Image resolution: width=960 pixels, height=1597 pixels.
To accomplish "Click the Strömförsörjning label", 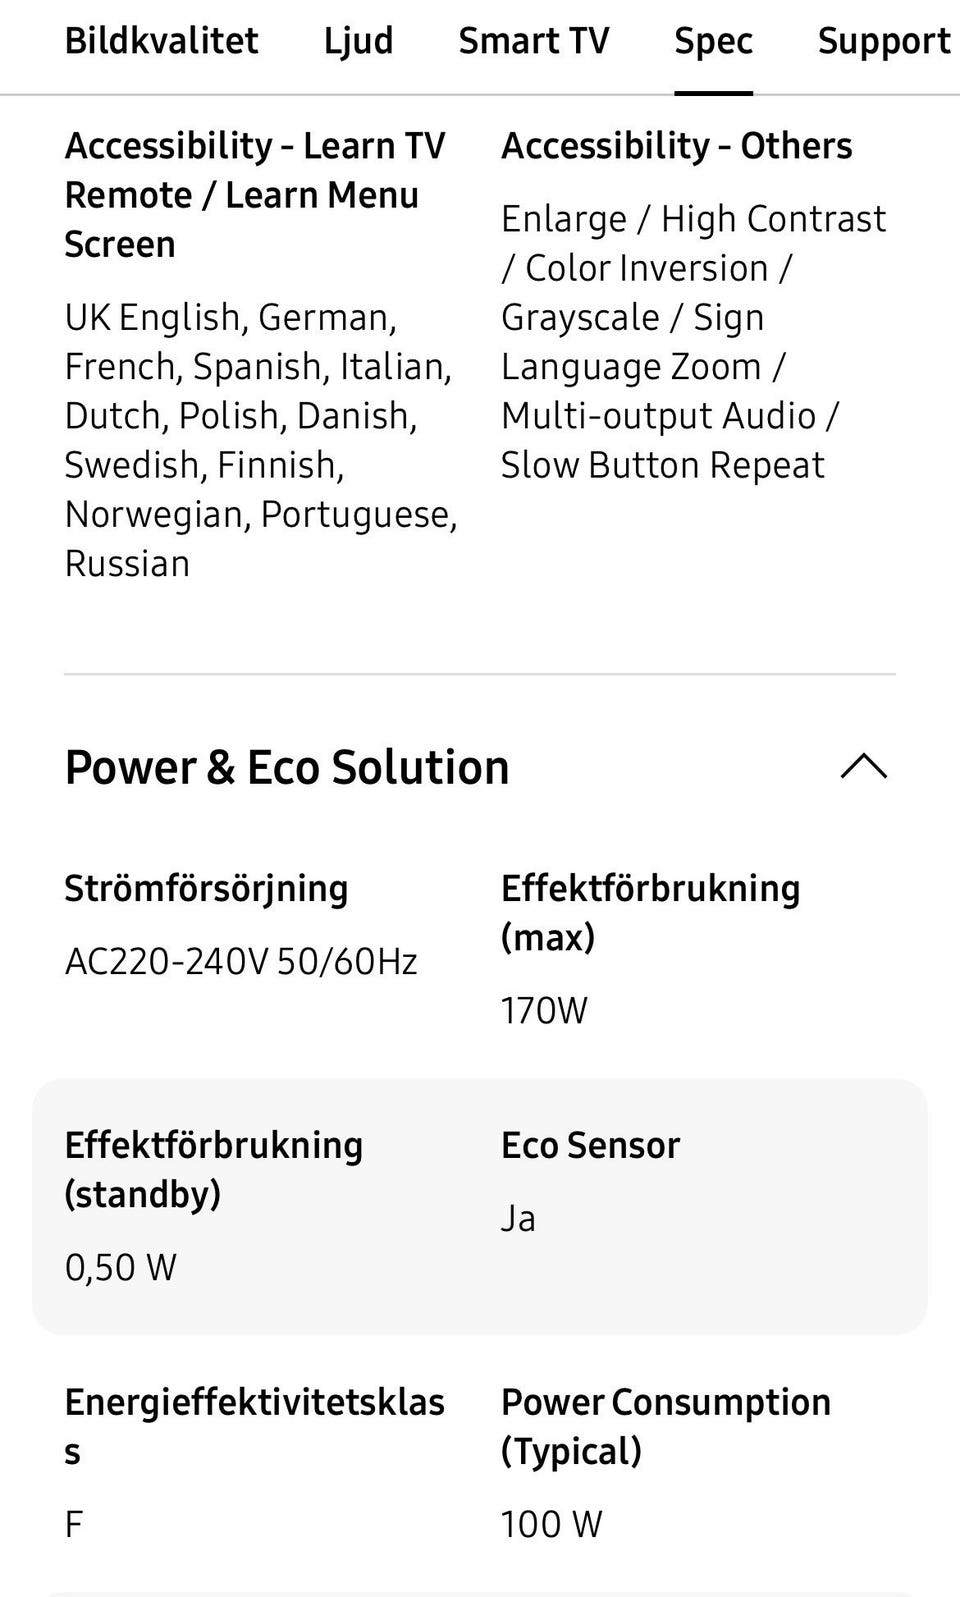I will coord(206,888).
